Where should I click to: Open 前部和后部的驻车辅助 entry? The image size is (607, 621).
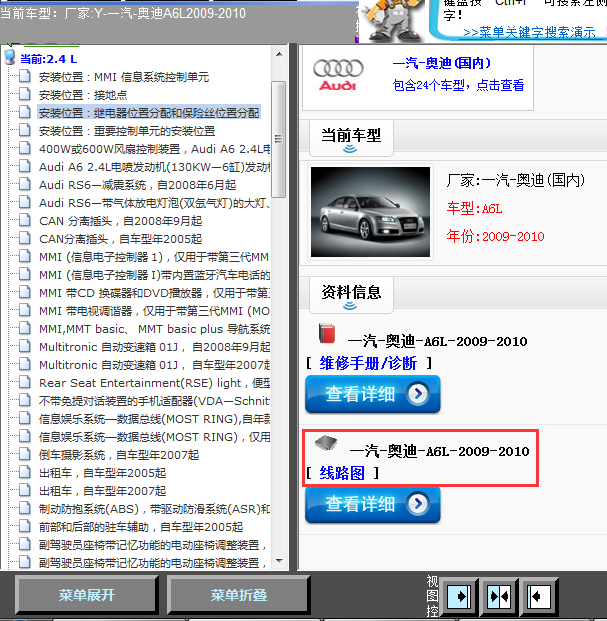(141, 527)
